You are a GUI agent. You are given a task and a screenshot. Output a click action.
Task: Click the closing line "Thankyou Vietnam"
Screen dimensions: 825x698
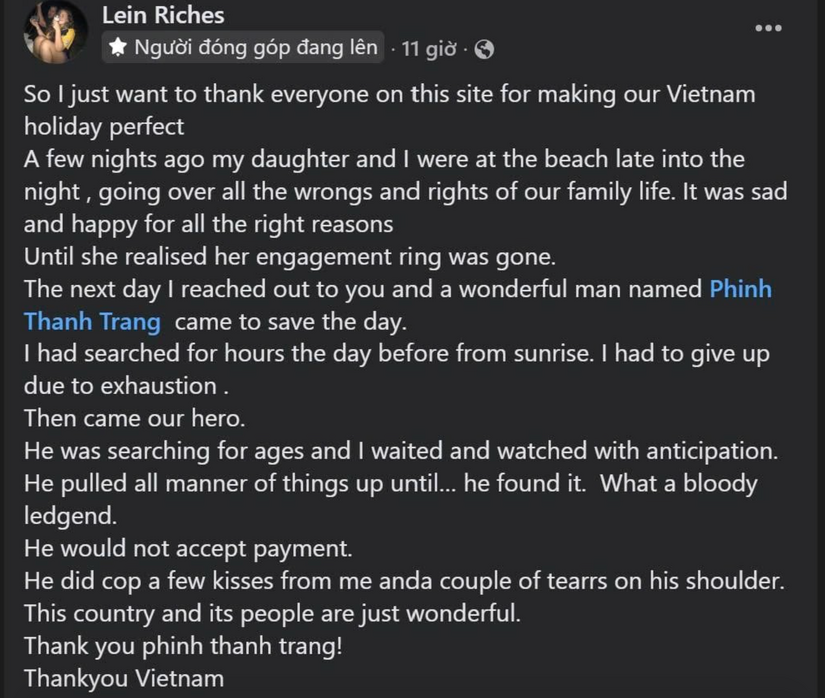click(124, 679)
